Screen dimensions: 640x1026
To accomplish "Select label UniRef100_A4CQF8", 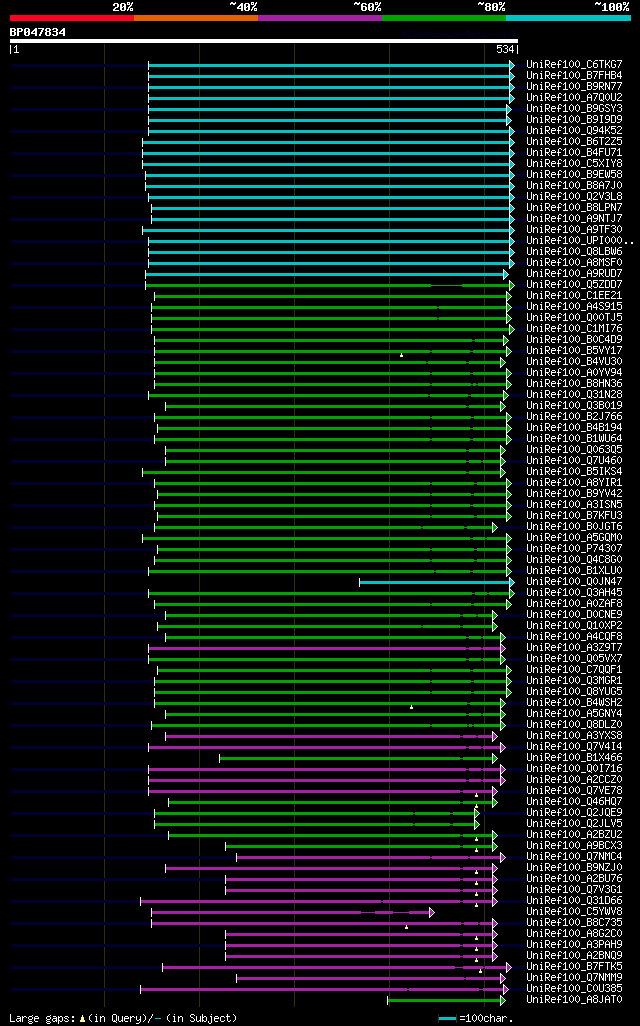I will [x=574, y=637].
